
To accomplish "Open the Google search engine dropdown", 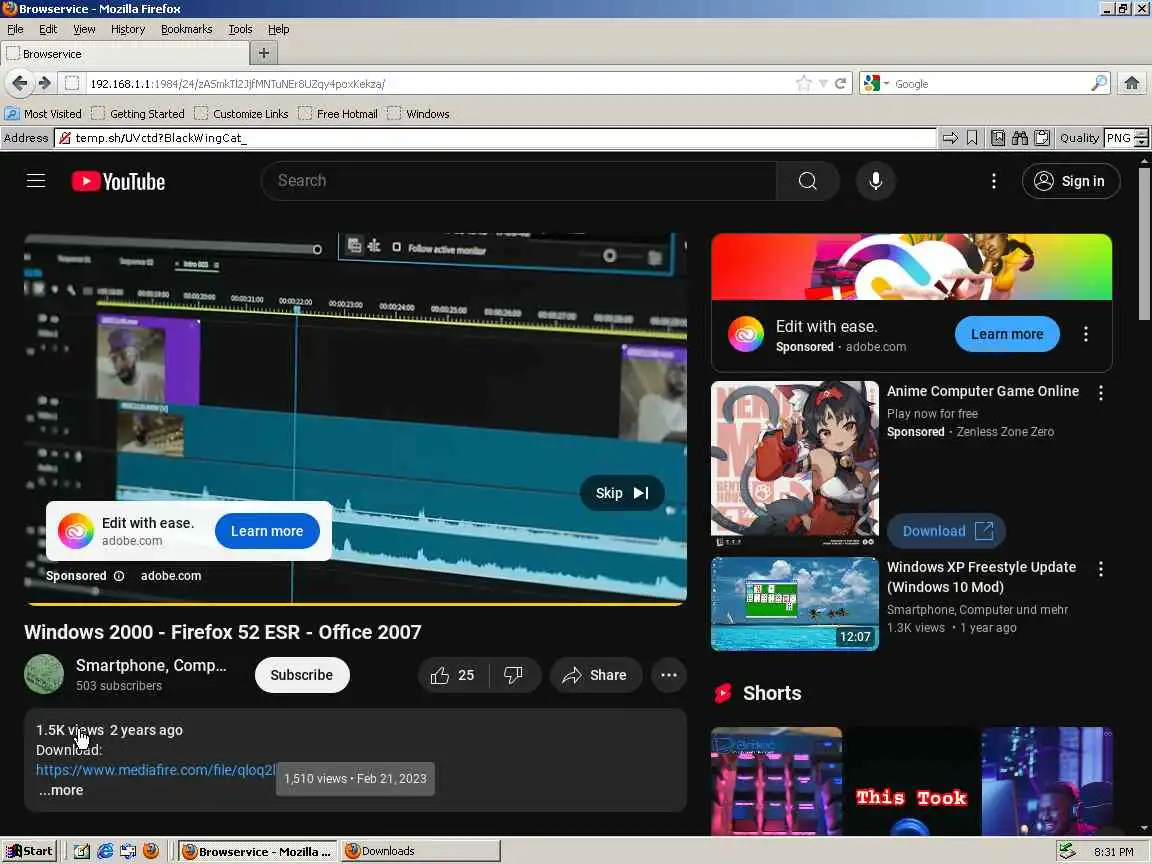I will (886, 84).
